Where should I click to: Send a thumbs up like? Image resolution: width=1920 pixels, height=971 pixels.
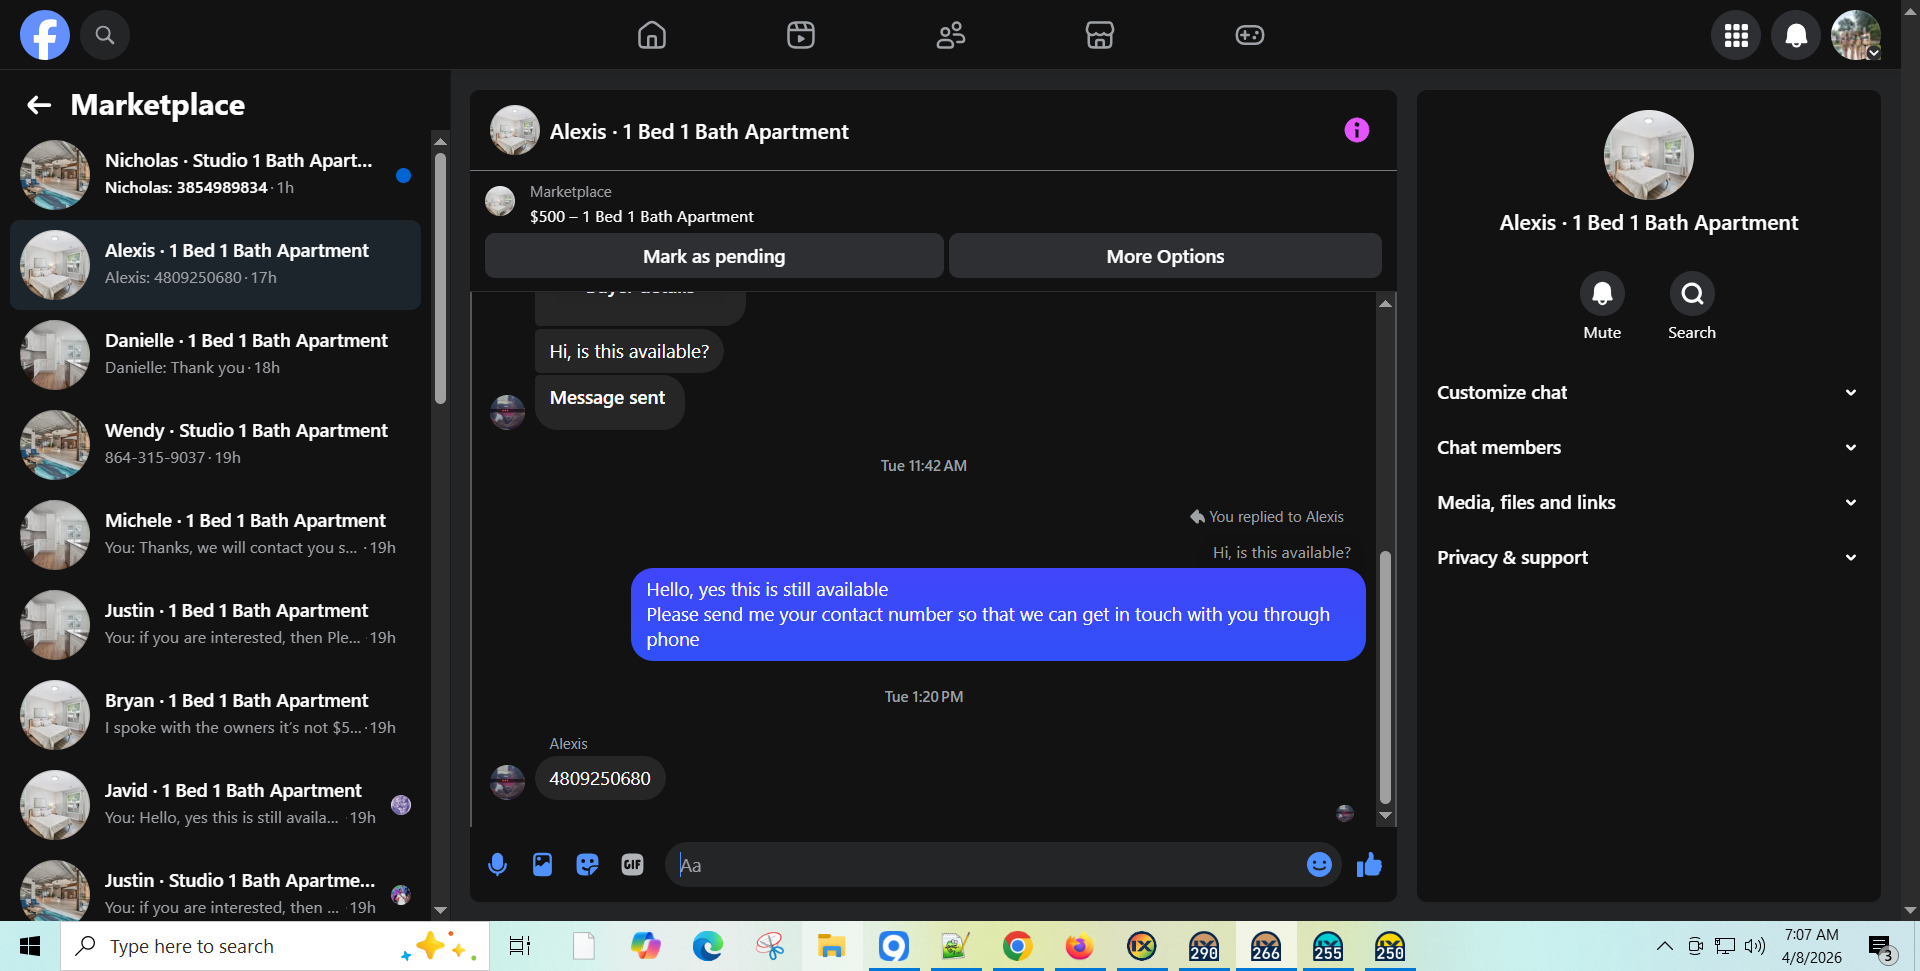(x=1369, y=865)
